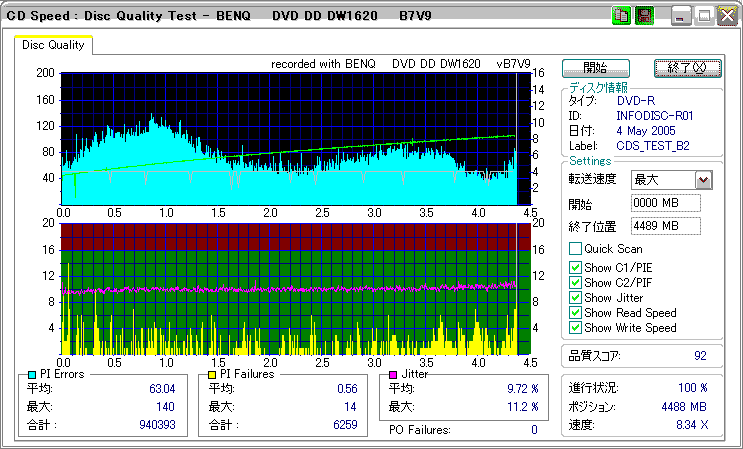
Task: Click the magenta Jitter legend square
Action: 393,375
